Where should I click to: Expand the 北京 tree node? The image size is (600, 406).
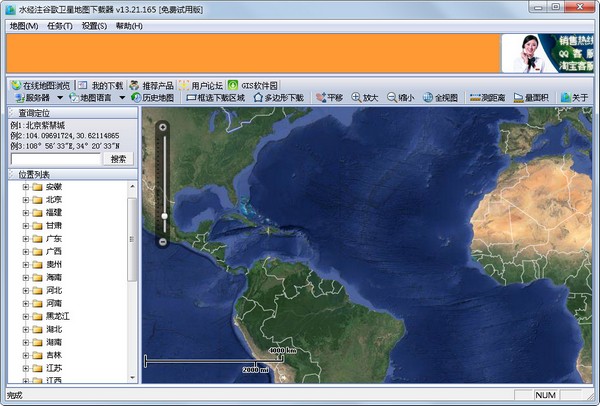pos(25,199)
